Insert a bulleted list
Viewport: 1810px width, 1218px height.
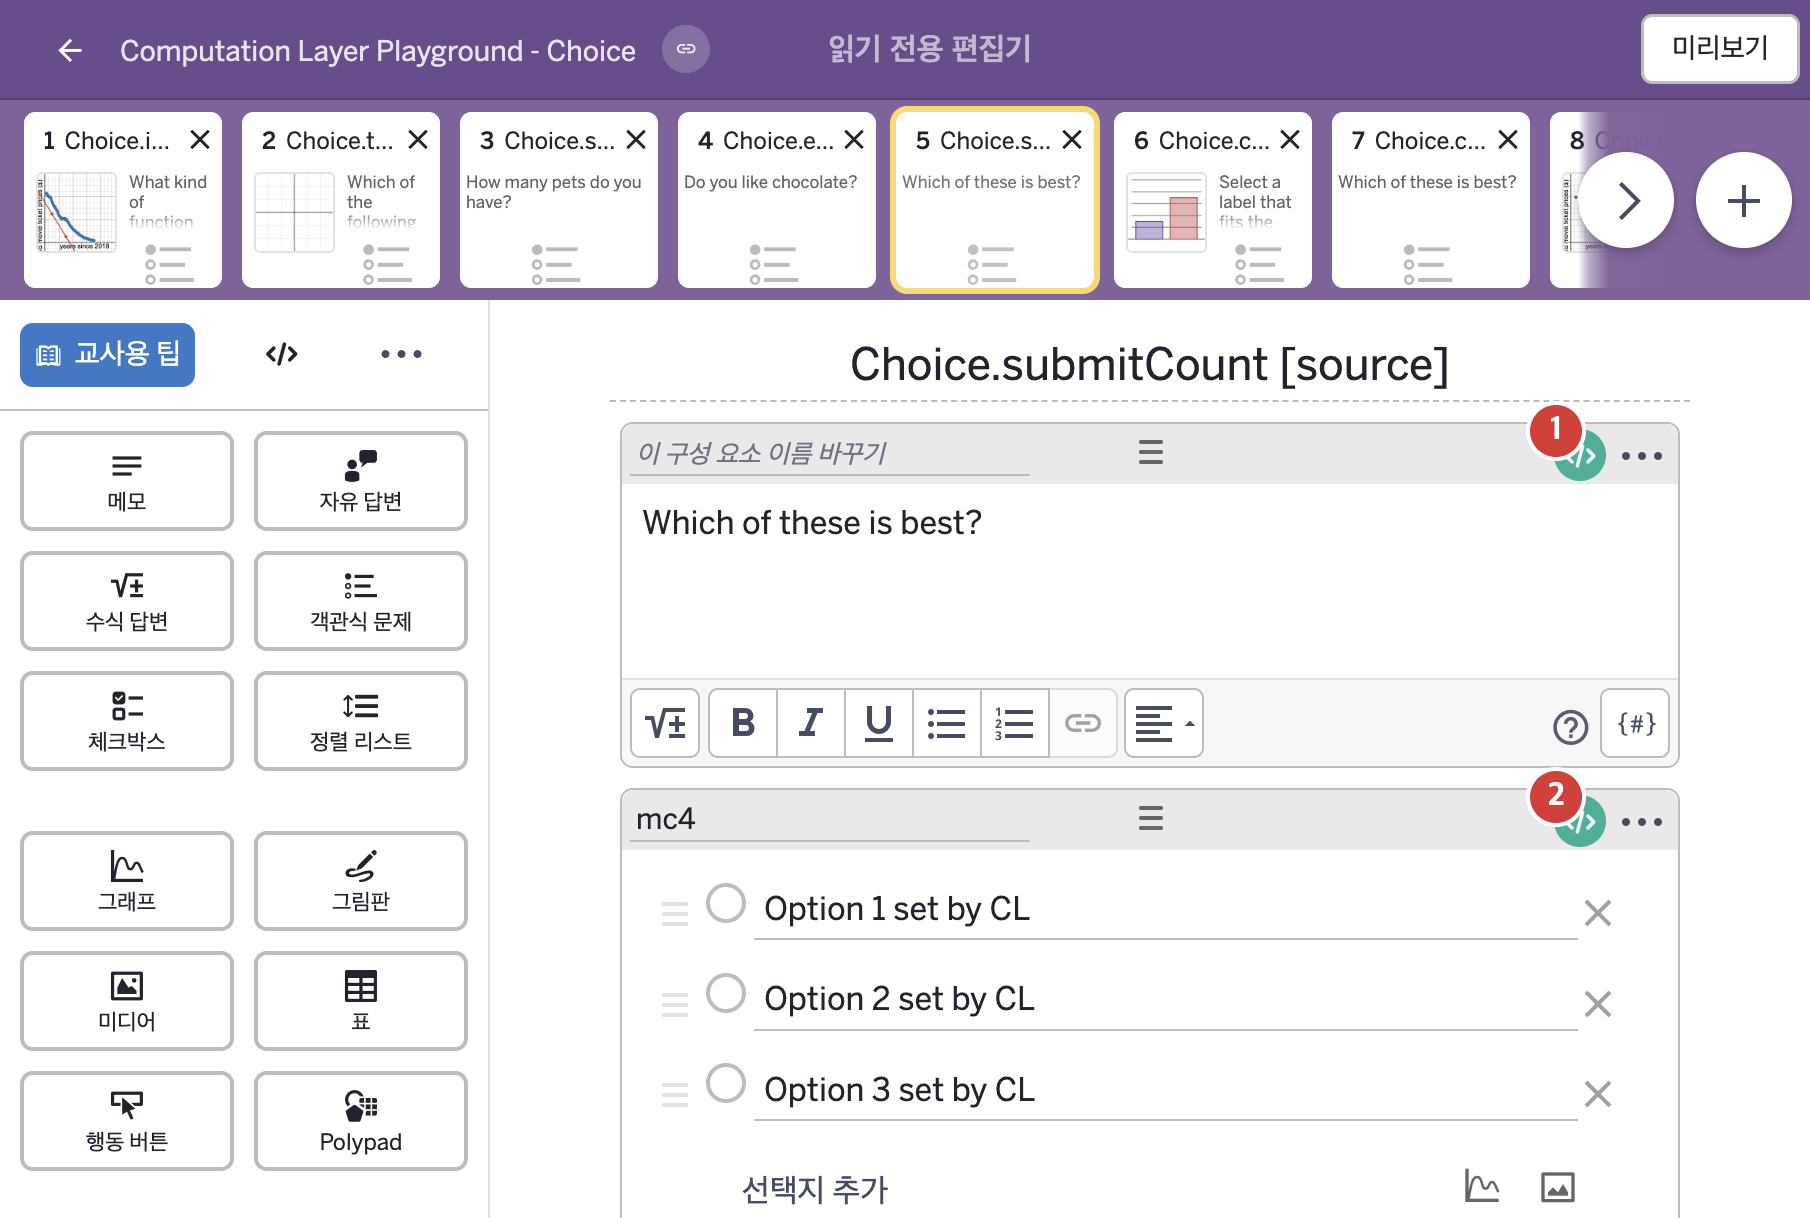(x=946, y=723)
